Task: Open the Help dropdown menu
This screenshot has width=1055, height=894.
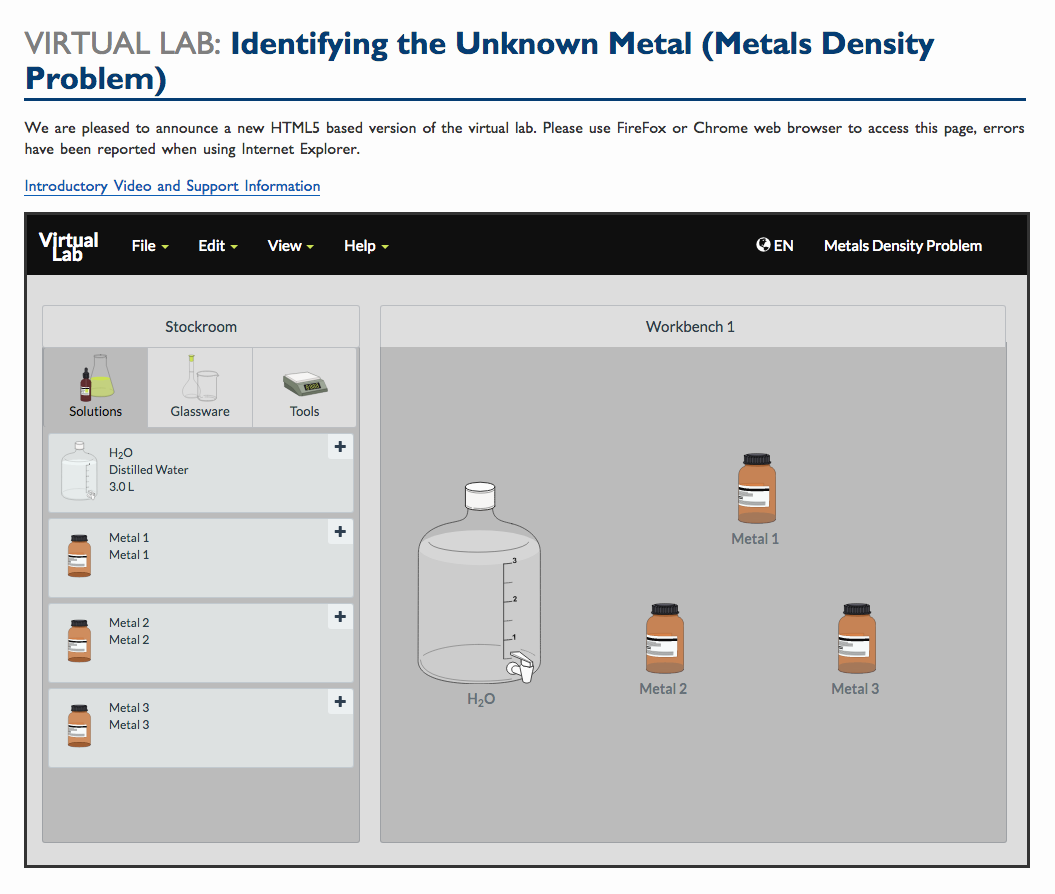Action: click(x=360, y=245)
